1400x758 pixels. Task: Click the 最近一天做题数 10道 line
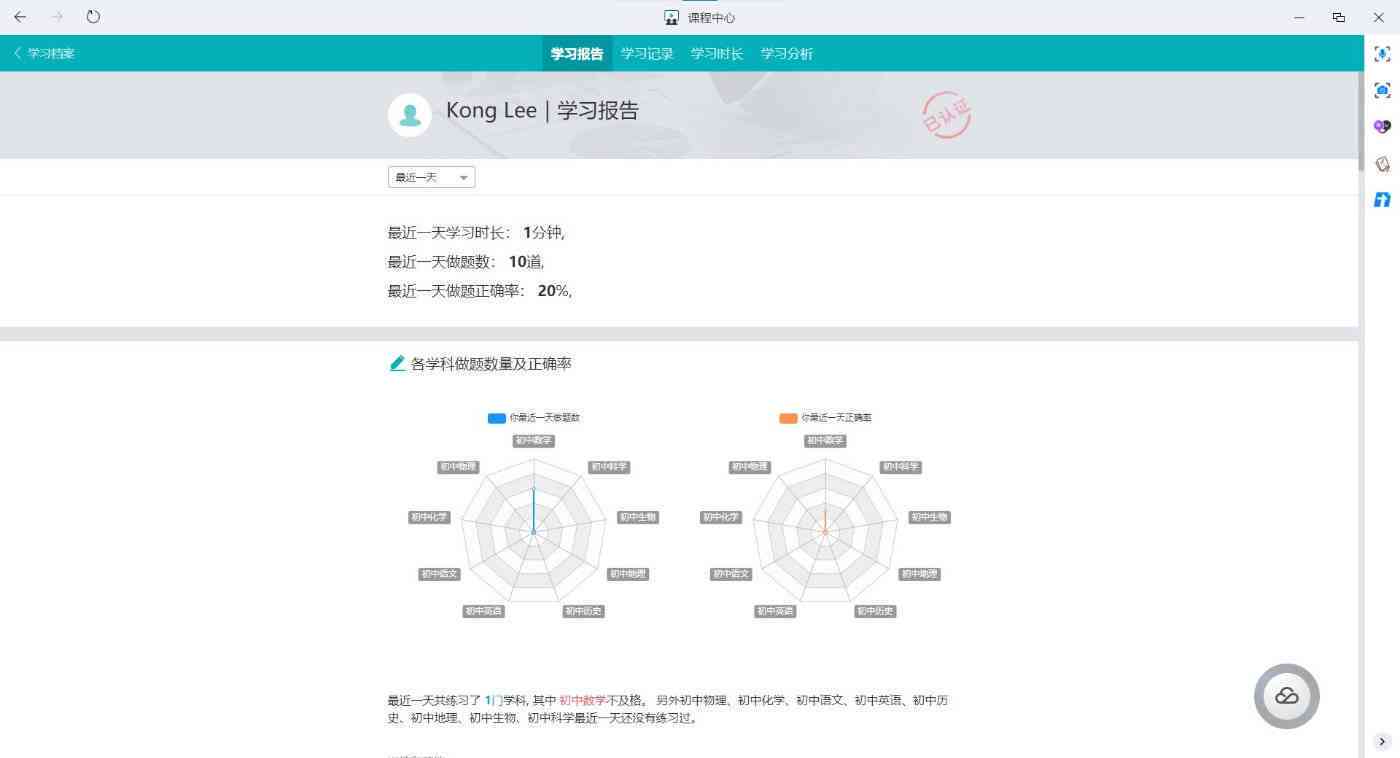click(x=466, y=262)
